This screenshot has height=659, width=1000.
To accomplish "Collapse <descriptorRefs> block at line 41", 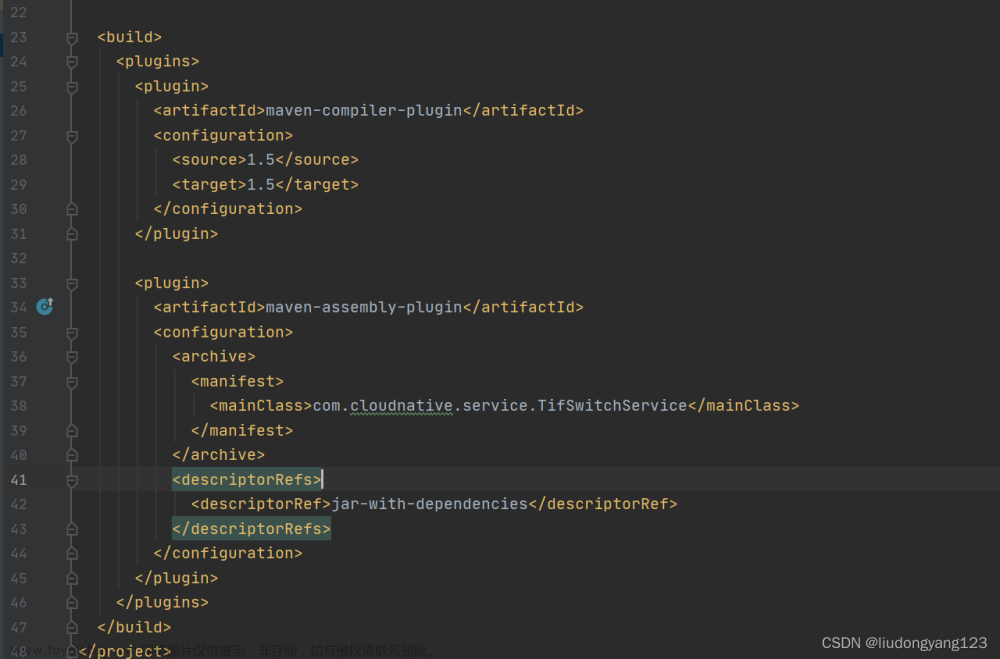I will pos(72,480).
